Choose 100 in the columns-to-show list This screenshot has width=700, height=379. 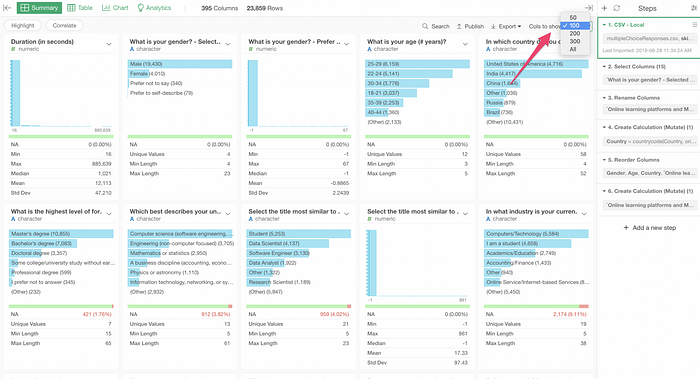click(575, 25)
